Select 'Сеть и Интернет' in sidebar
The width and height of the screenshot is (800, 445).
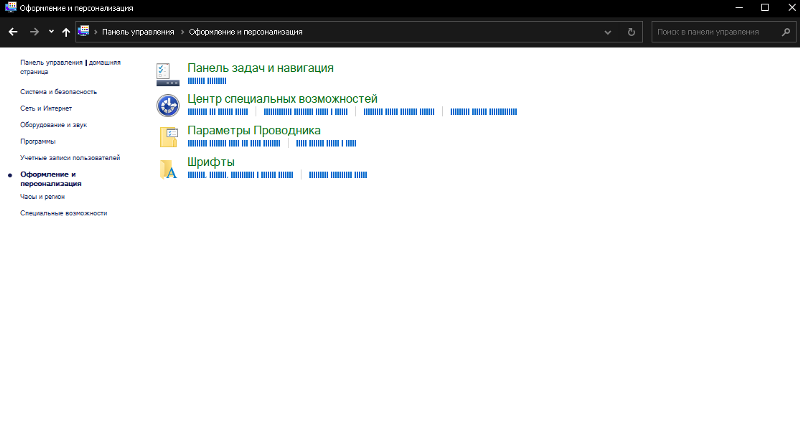[46, 108]
